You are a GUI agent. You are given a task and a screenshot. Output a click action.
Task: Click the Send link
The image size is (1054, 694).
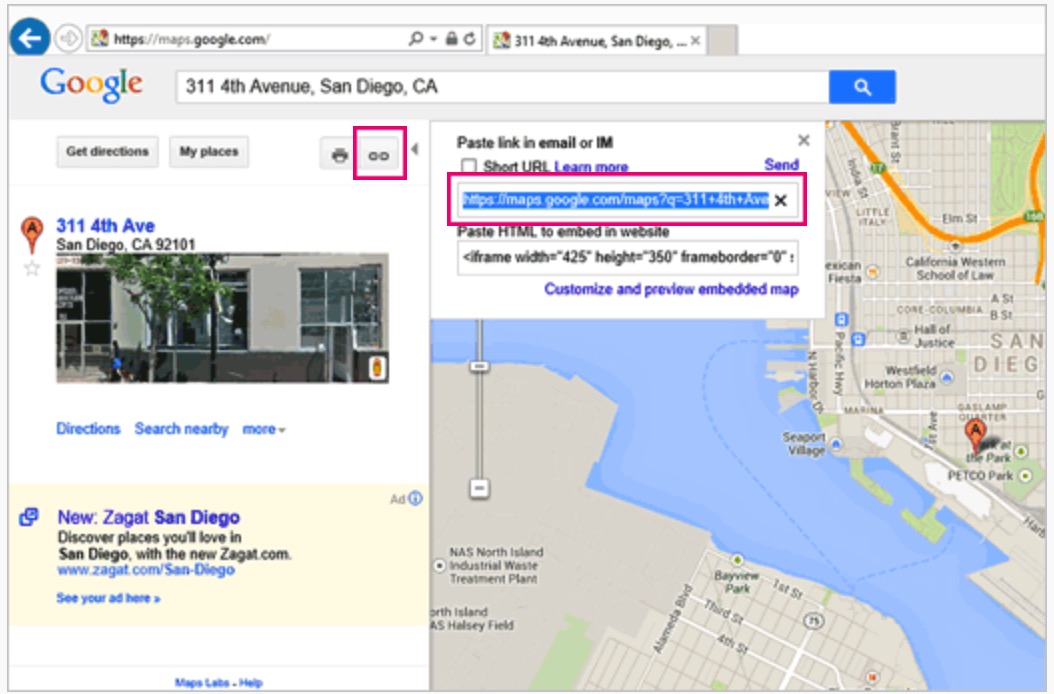tap(781, 164)
